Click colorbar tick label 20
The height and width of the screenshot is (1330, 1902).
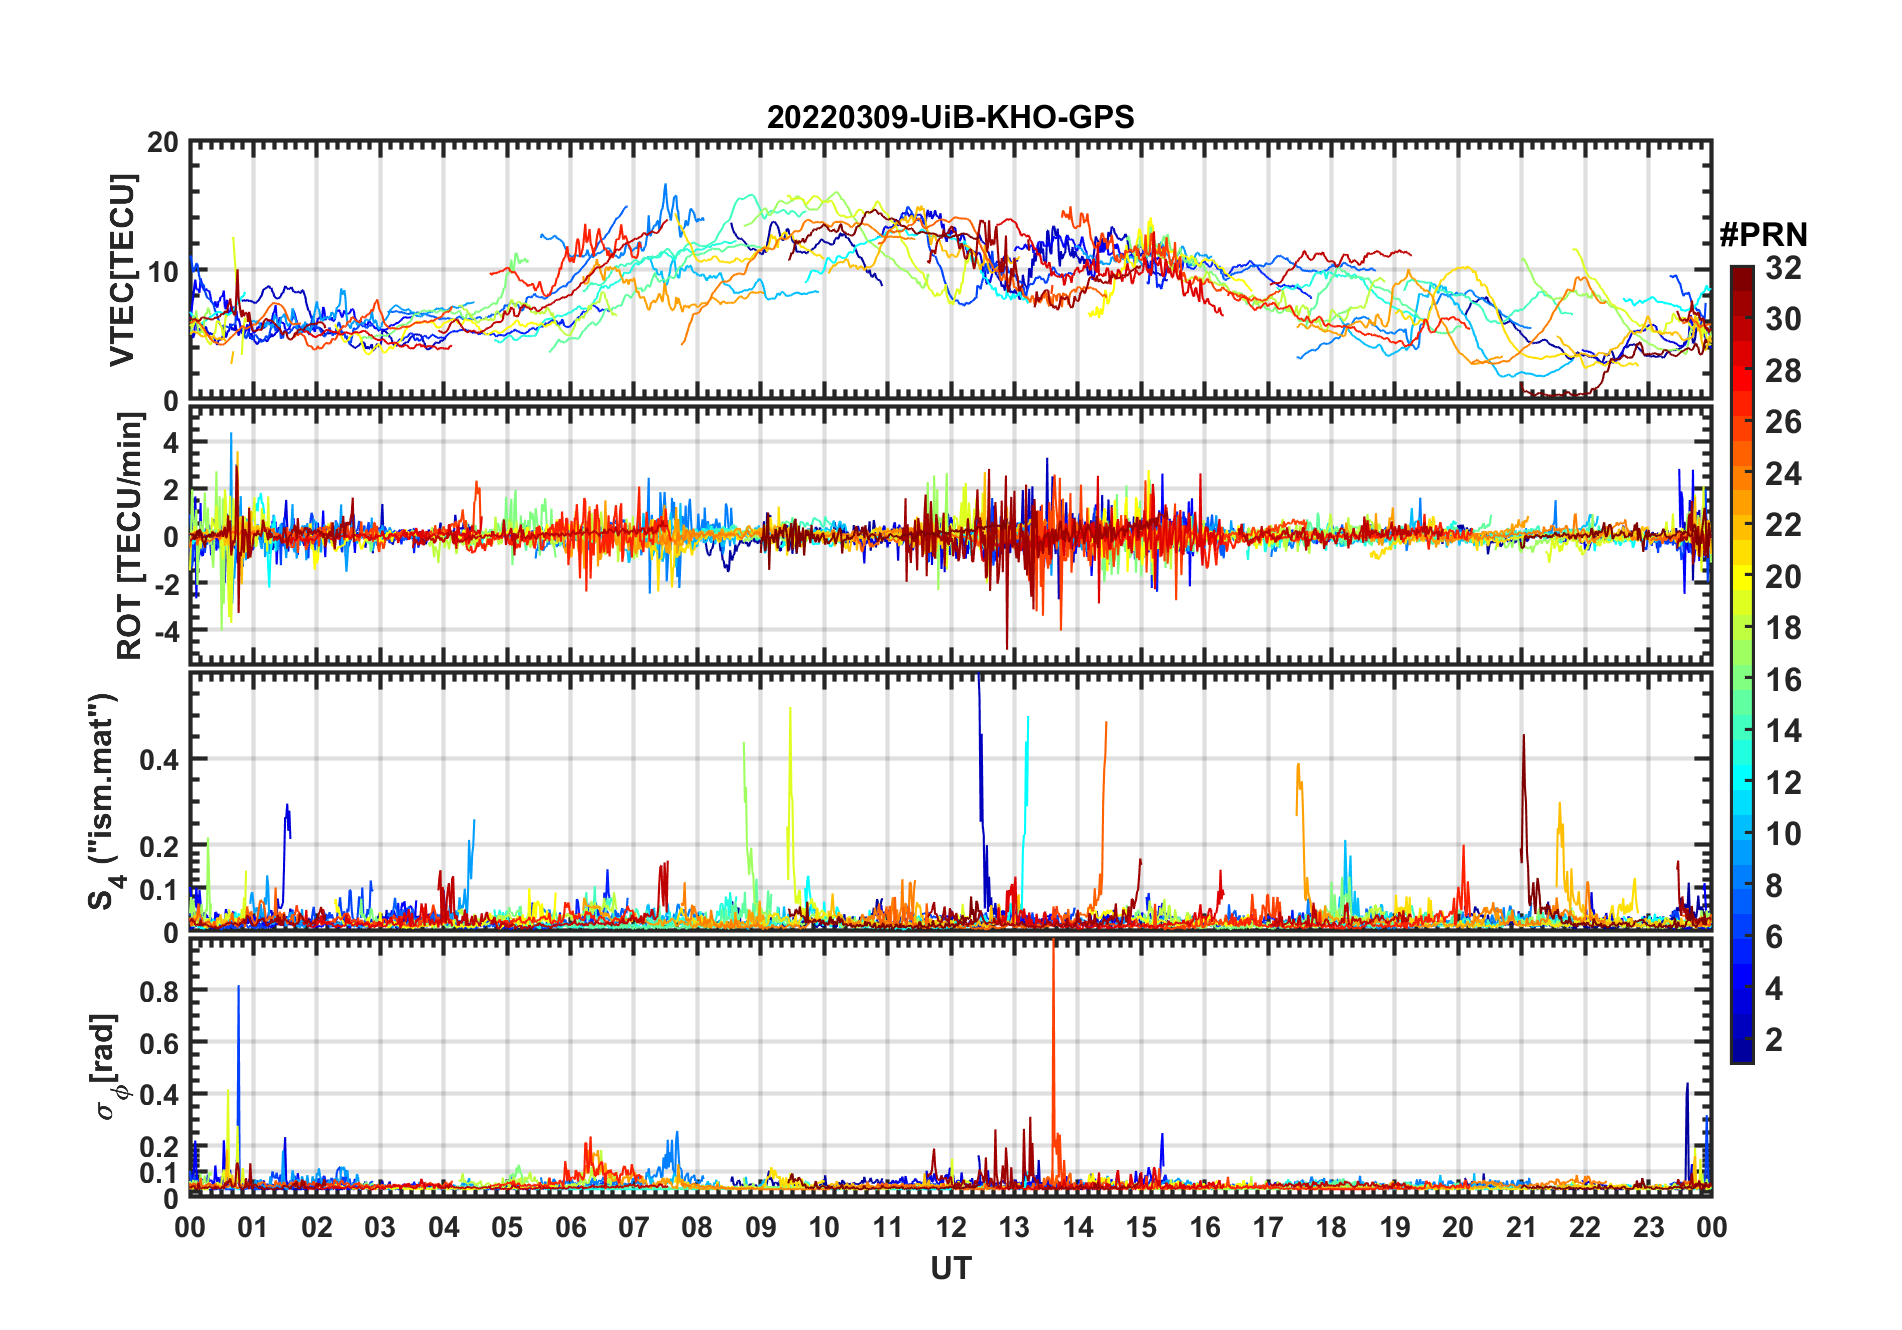[x=1783, y=576]
